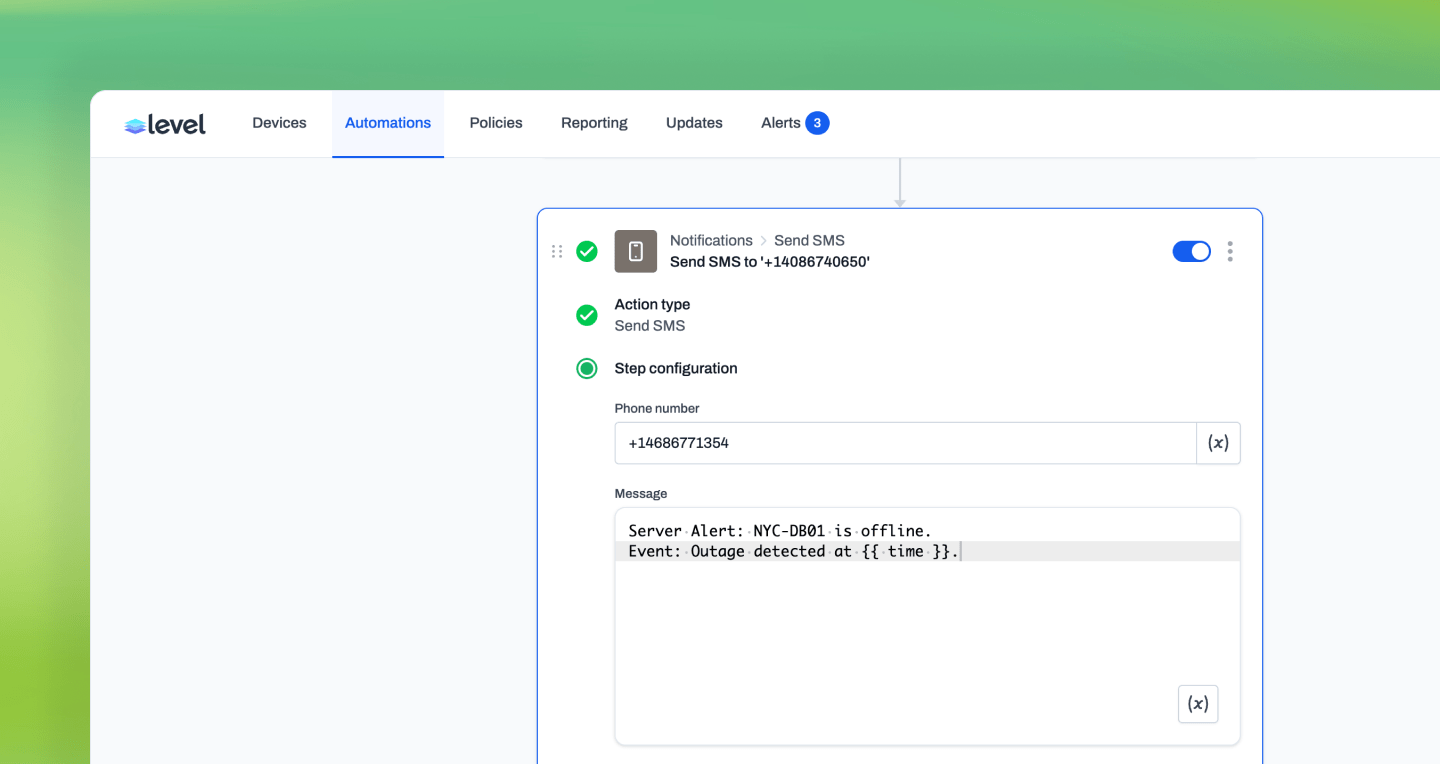Viewport: 1440px width, 764px height.
Task: Click the Send SMS phone icon
Action: [636, 251]
